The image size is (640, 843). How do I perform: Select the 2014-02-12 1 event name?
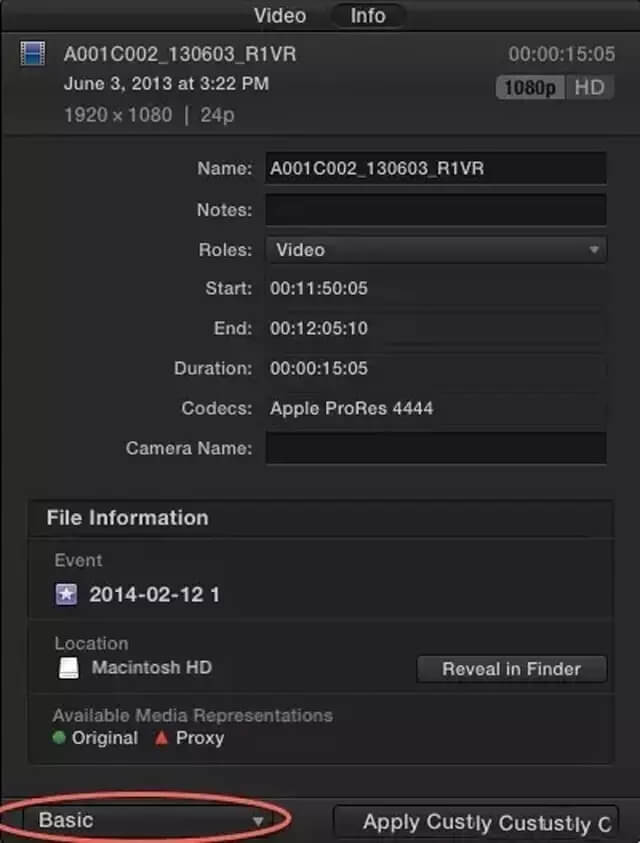[x=154, y=595]
